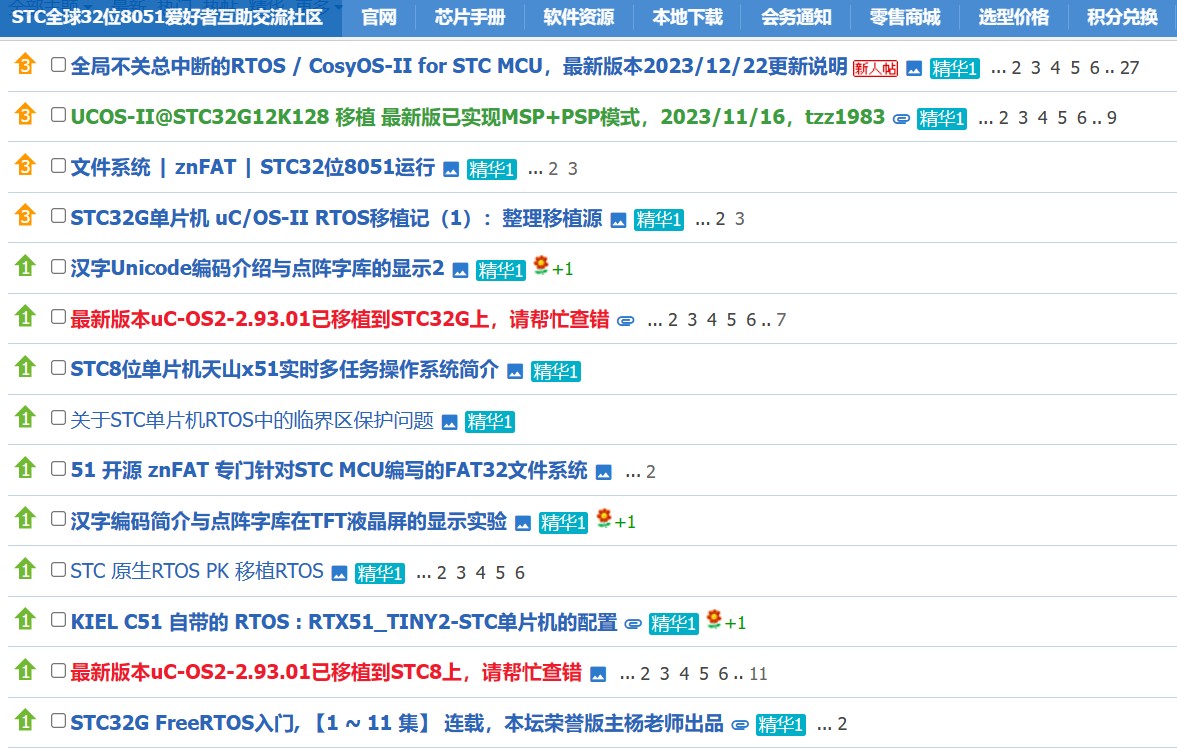
Task: Open the 官网 navigation tab
Action: click(x=379, y=17)
